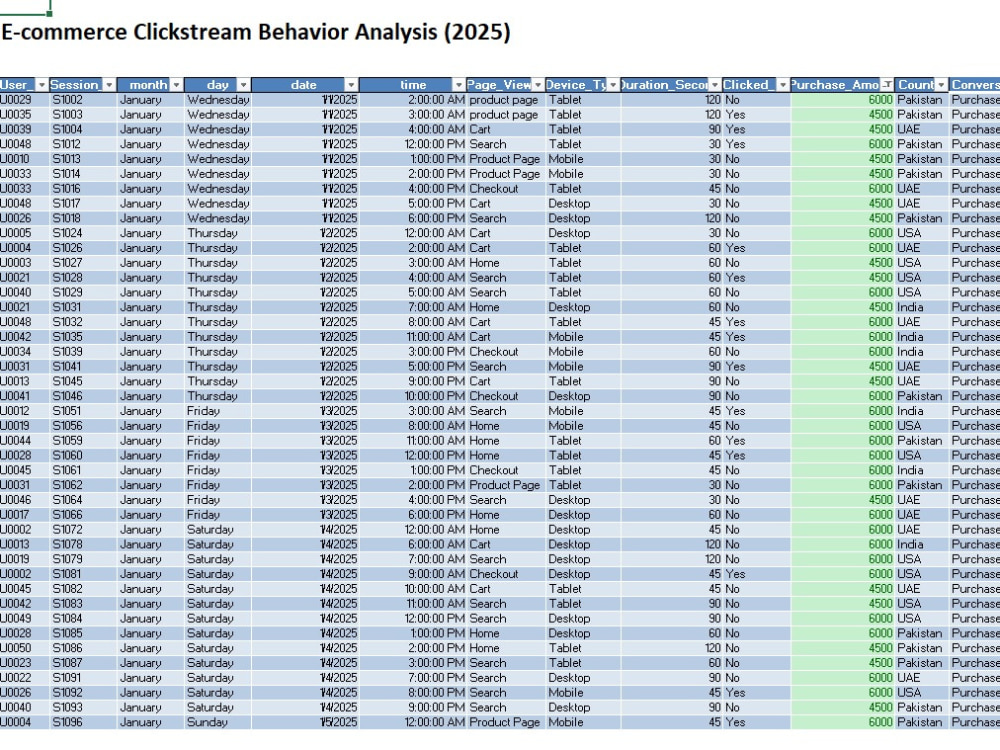The width and height of the screenshot is (1000, 750).
Task: Select the USA country cell in row S1092
Action: pyautogui.click(x=922, y=693)
